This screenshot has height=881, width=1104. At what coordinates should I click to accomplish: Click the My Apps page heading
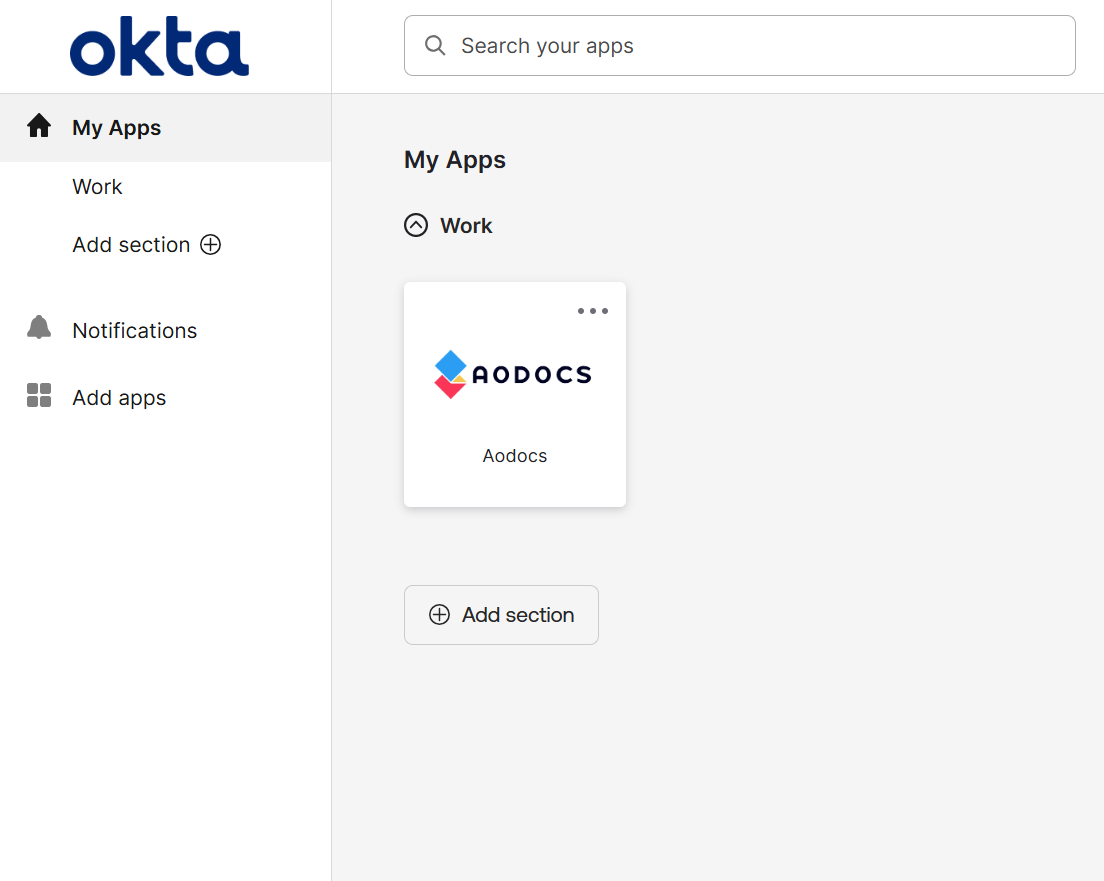[455, 160]
